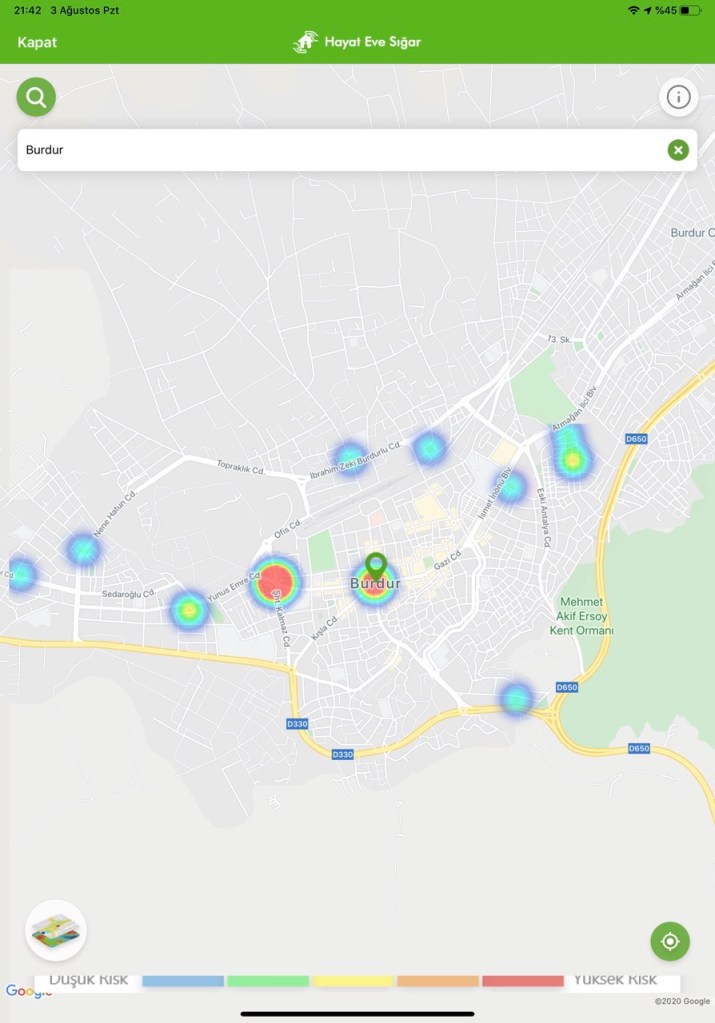715x1023 pixels.
Task: Select the blue low-risk legend swatch
Action: 183,981
